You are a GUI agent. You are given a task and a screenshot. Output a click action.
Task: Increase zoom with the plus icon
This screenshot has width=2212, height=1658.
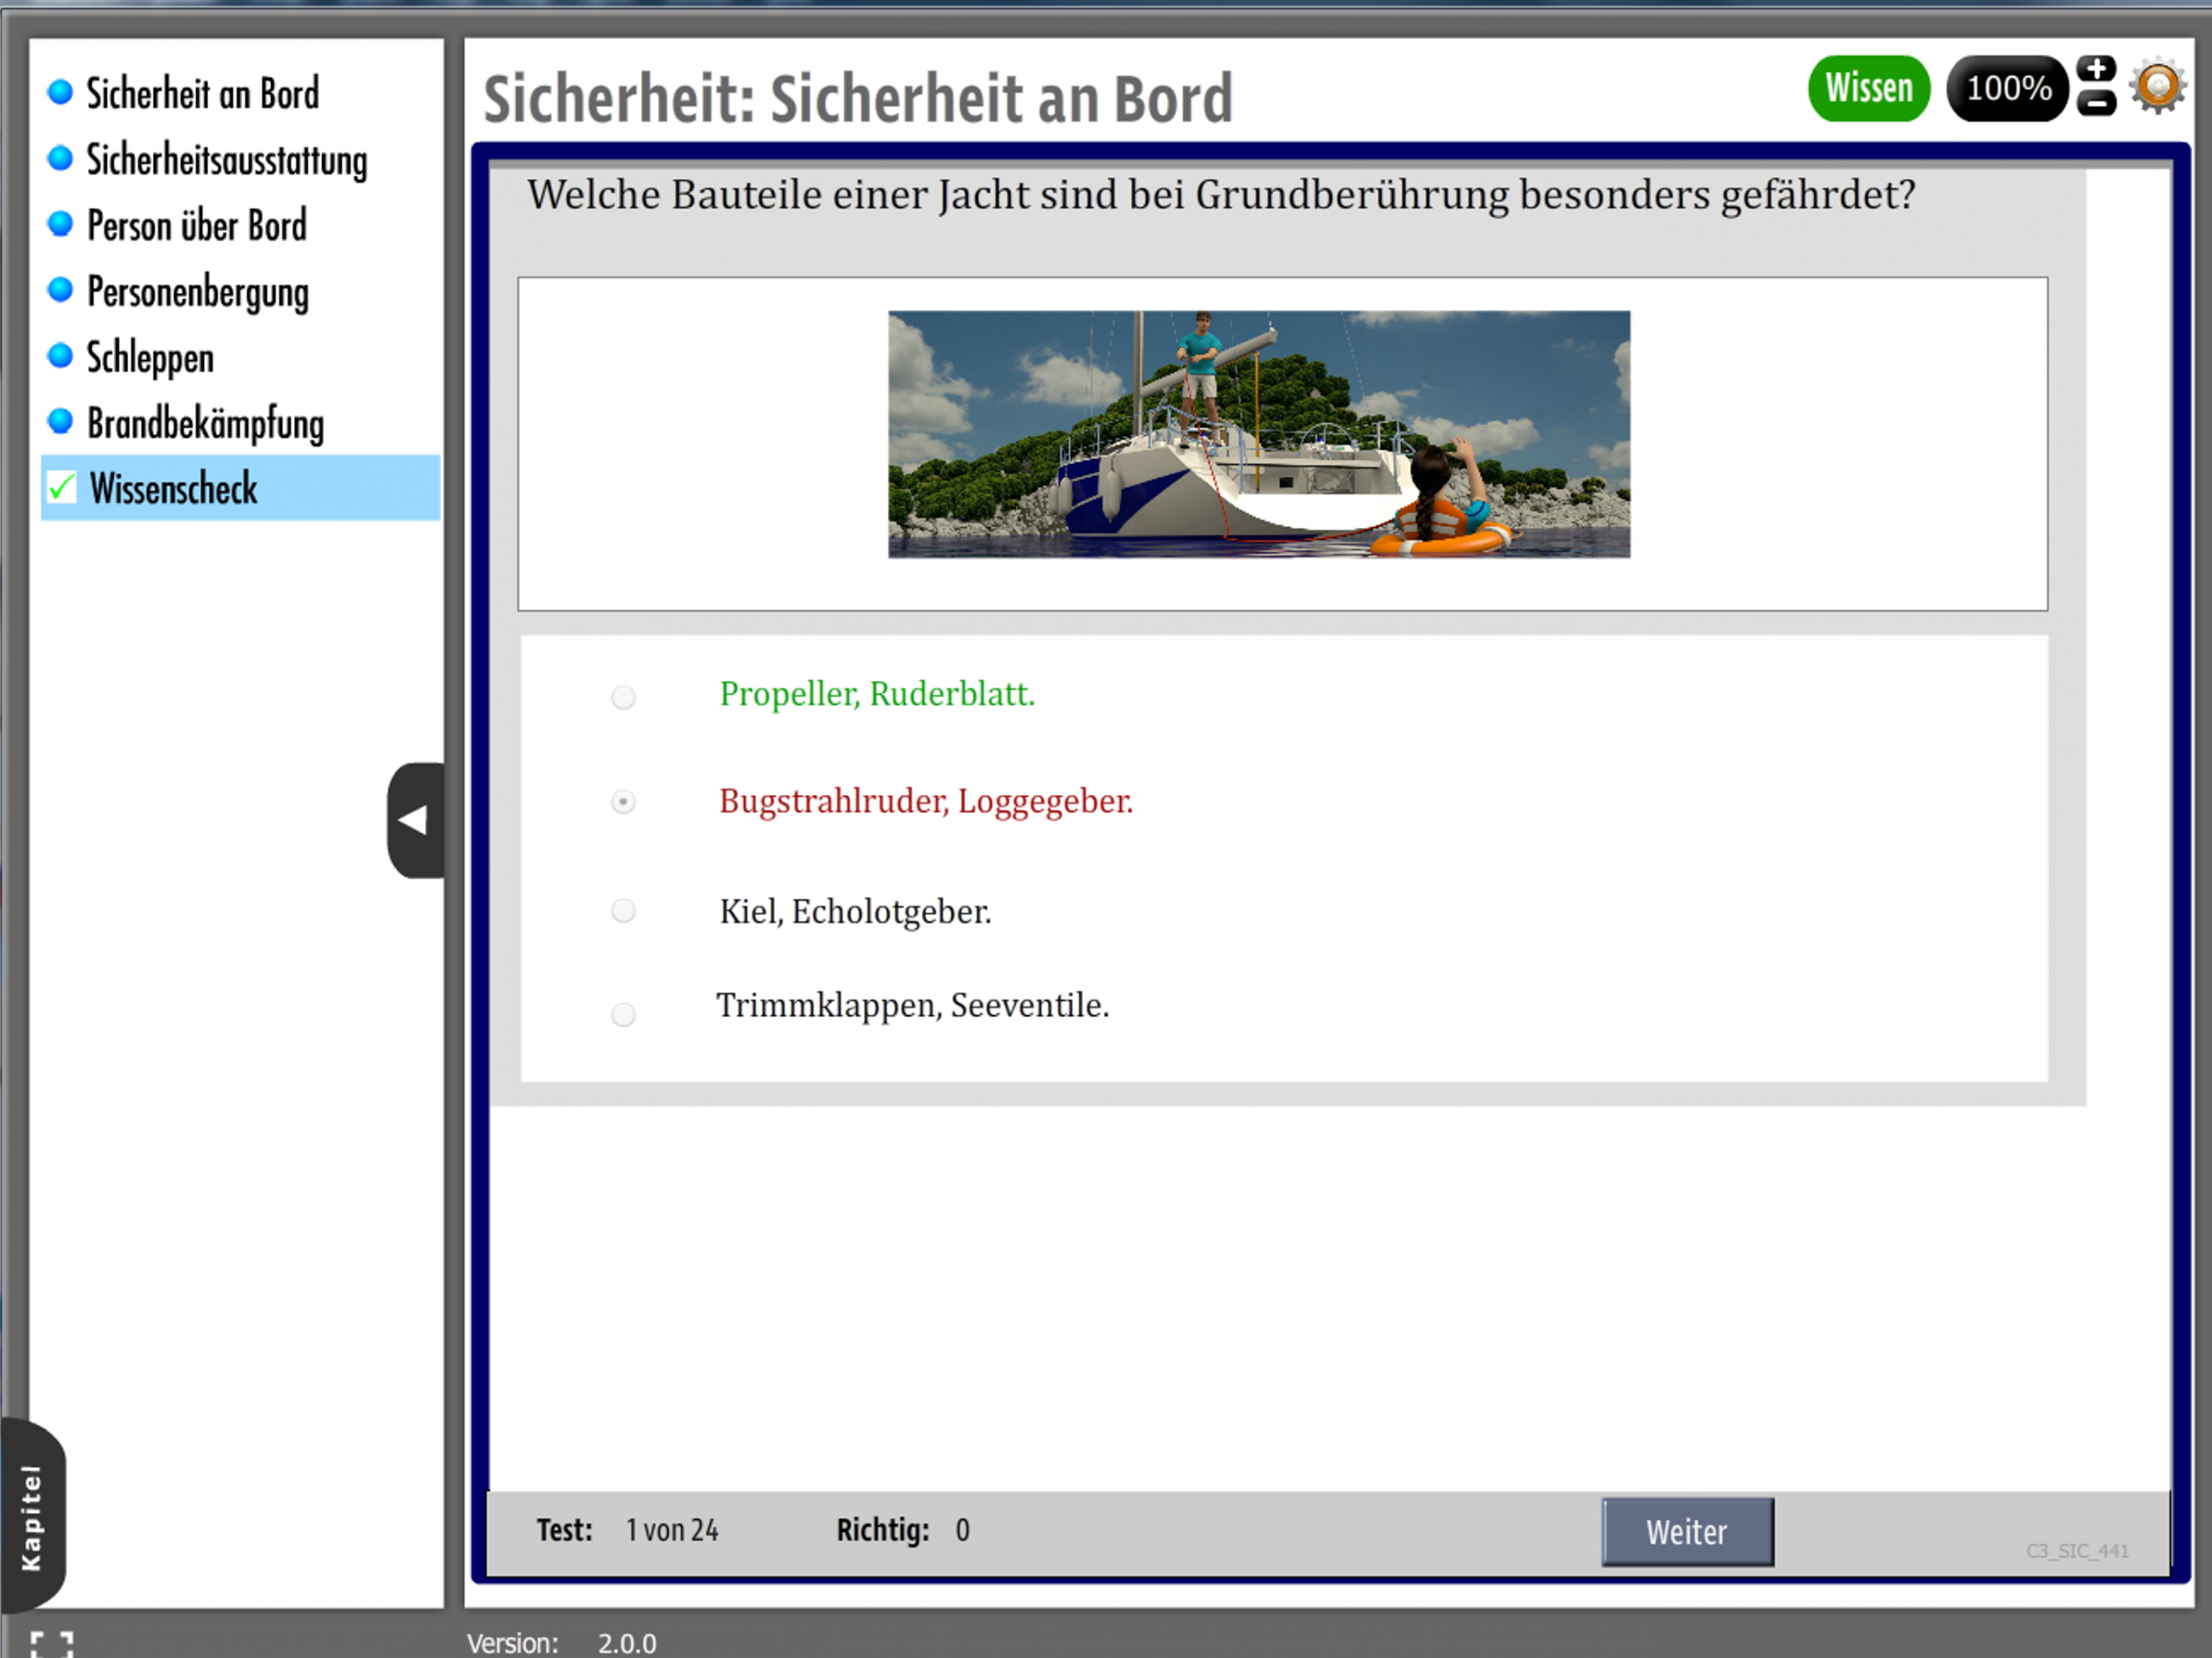click(x=2096, y=70)
